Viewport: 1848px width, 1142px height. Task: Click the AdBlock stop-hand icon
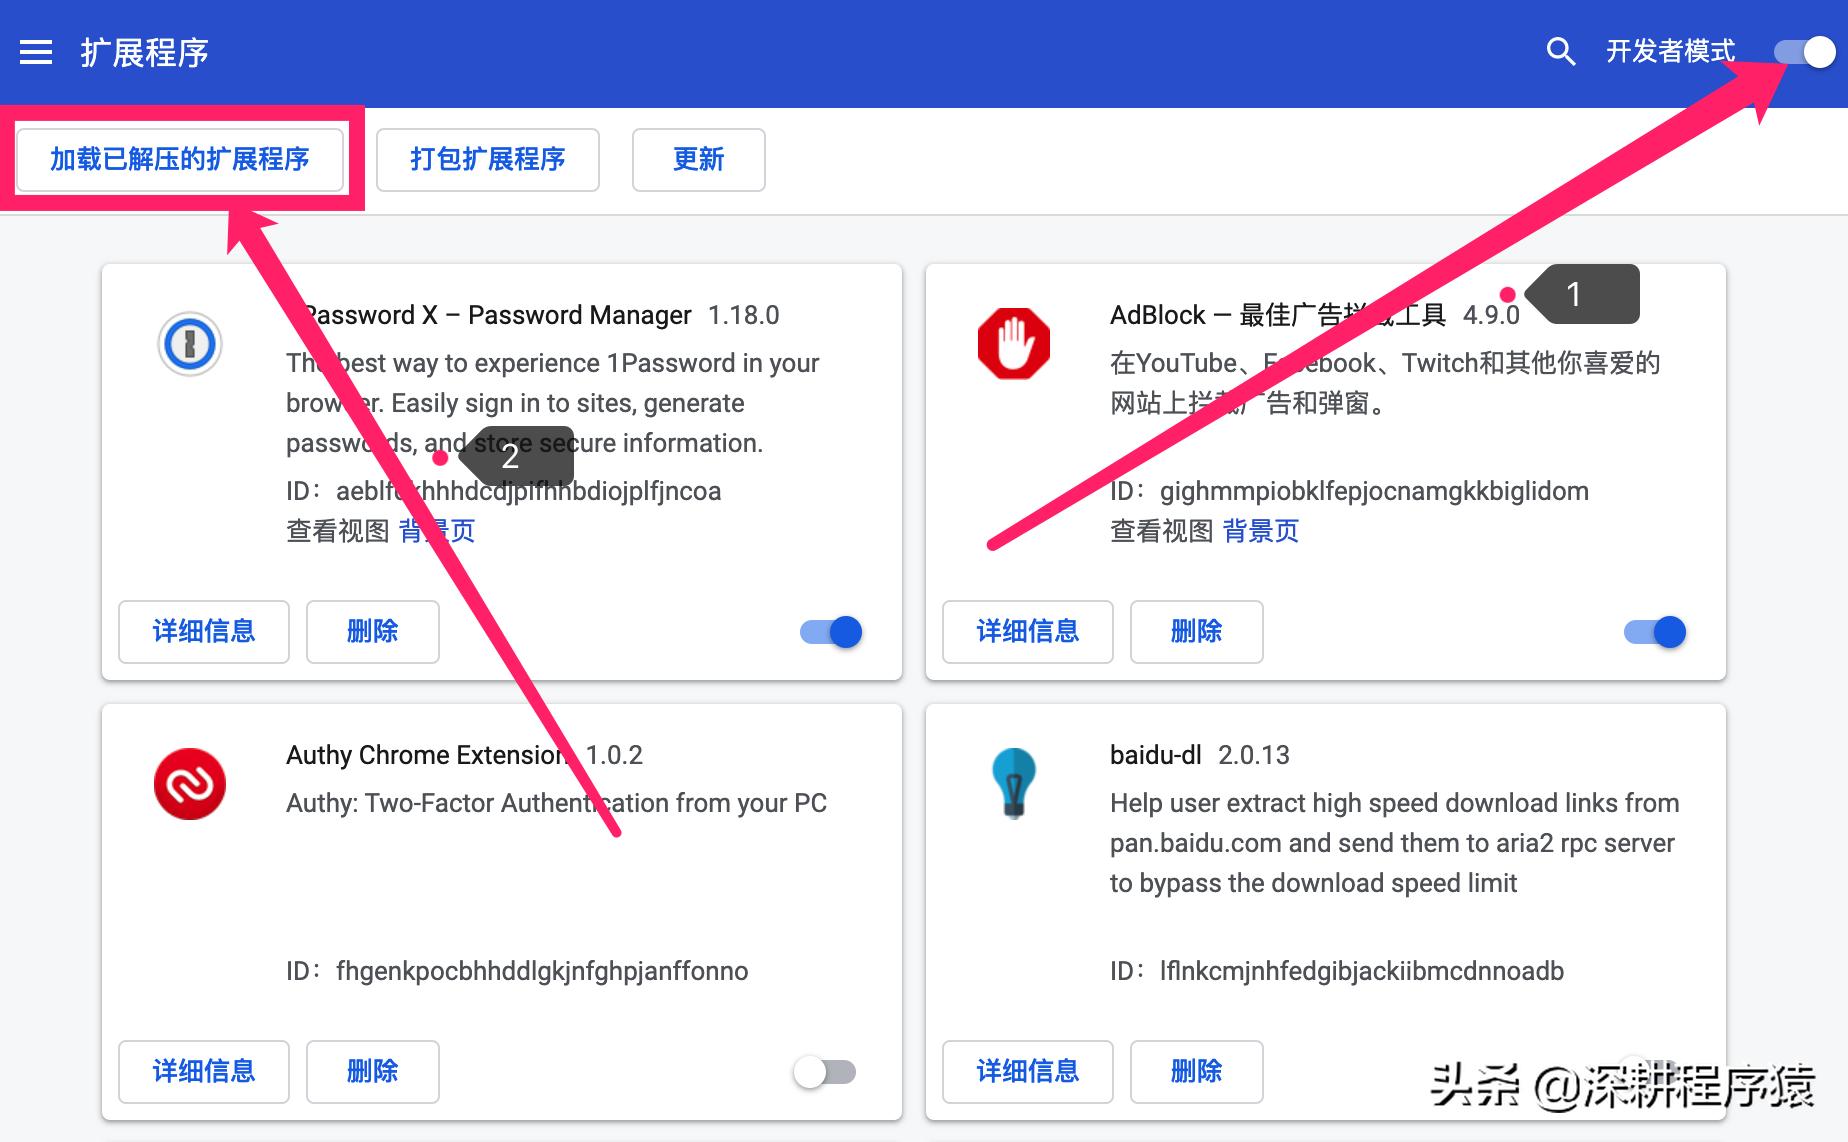1014,343
